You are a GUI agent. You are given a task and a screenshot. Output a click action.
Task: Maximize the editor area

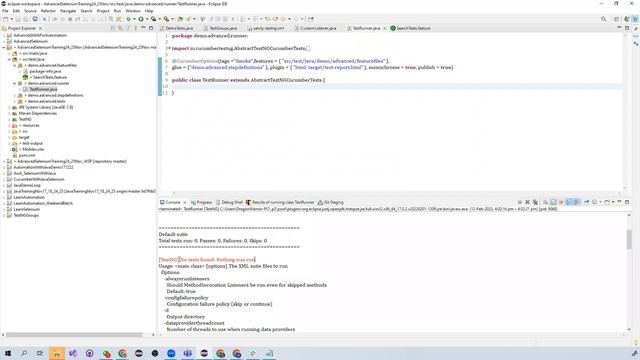pos(627,28)
